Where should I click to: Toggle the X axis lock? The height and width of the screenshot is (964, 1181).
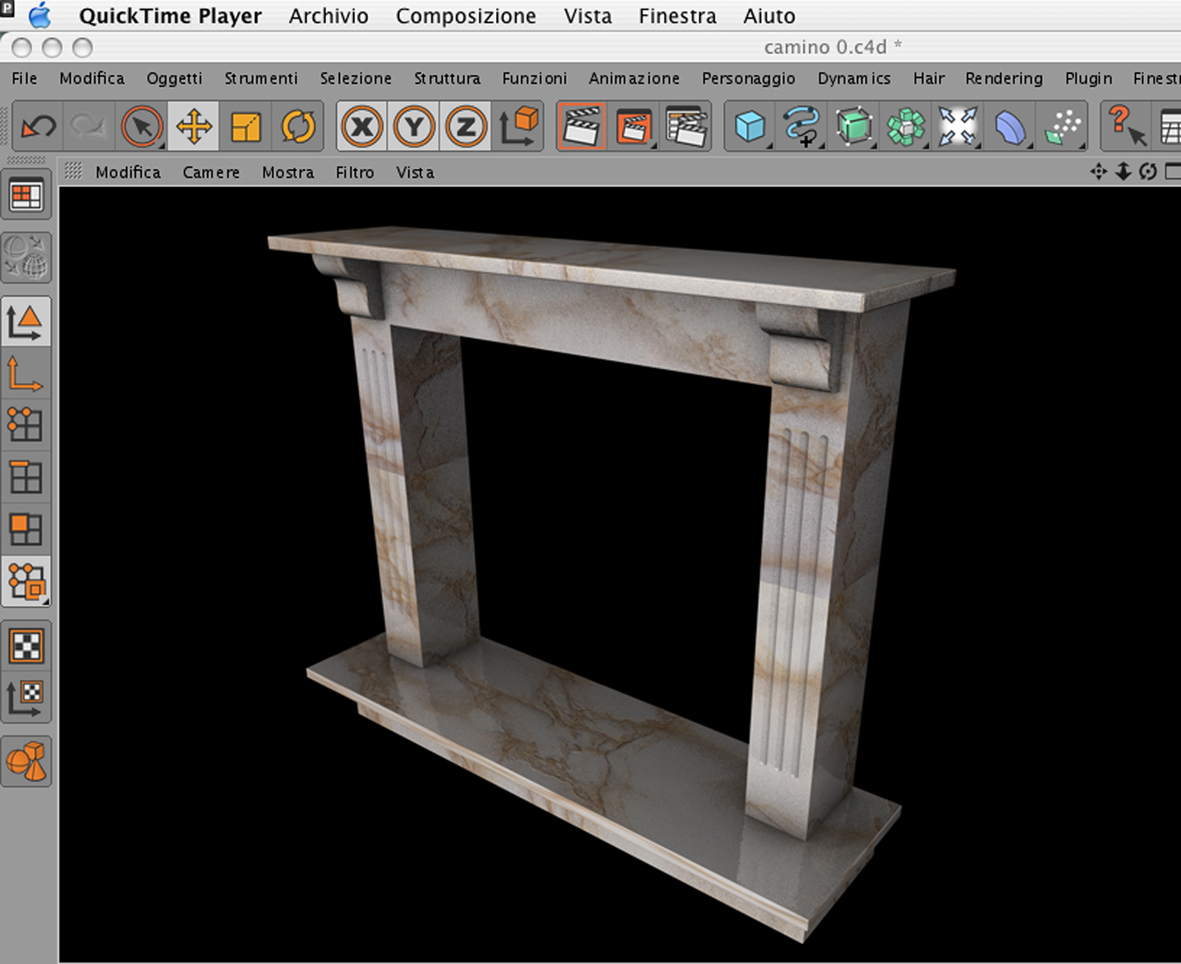[x=362, y=127]
